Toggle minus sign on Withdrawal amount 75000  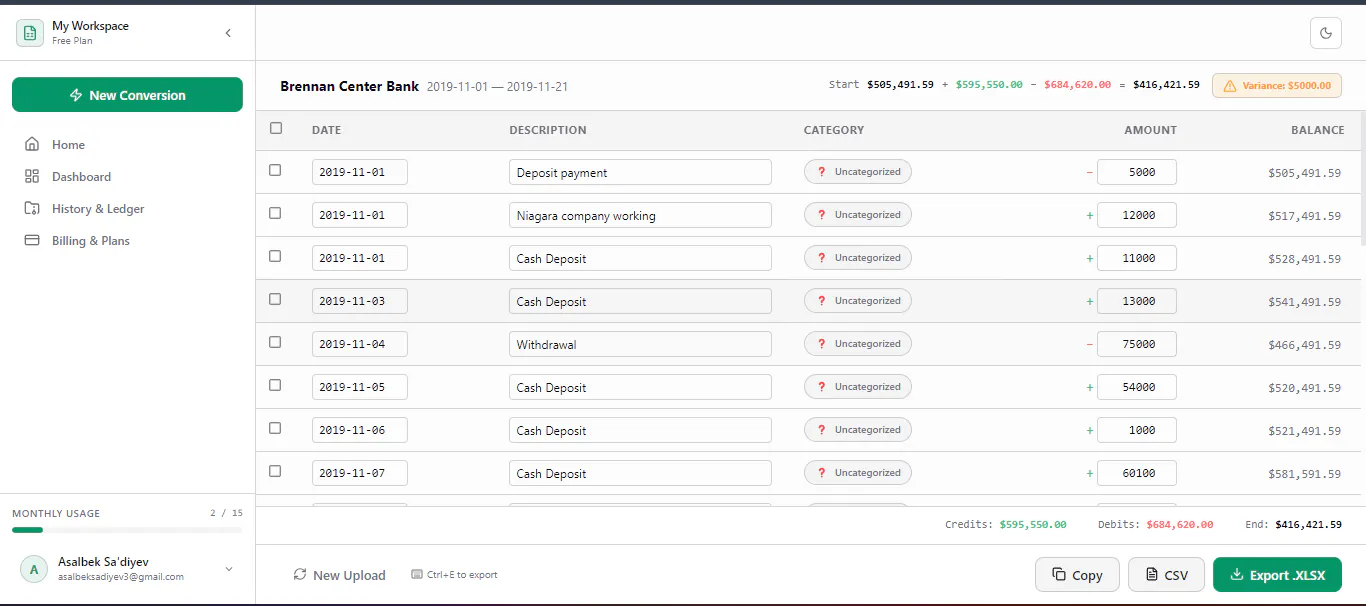click(1089, 345)
